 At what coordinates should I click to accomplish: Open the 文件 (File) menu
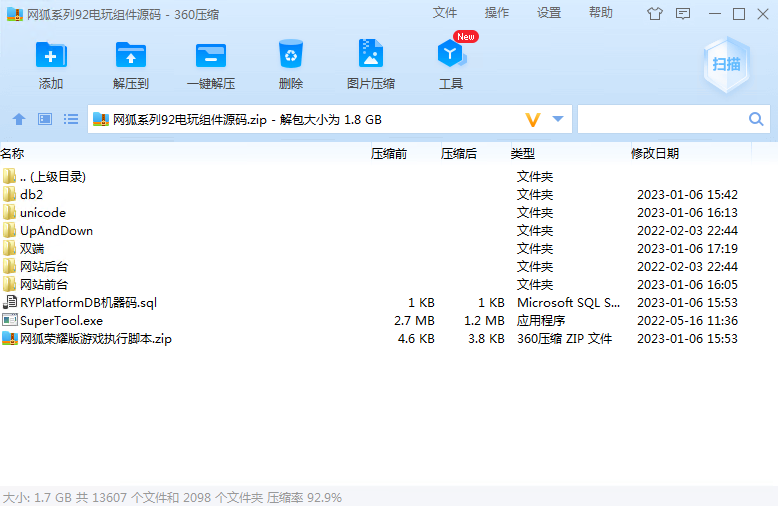tap(445, 13)
